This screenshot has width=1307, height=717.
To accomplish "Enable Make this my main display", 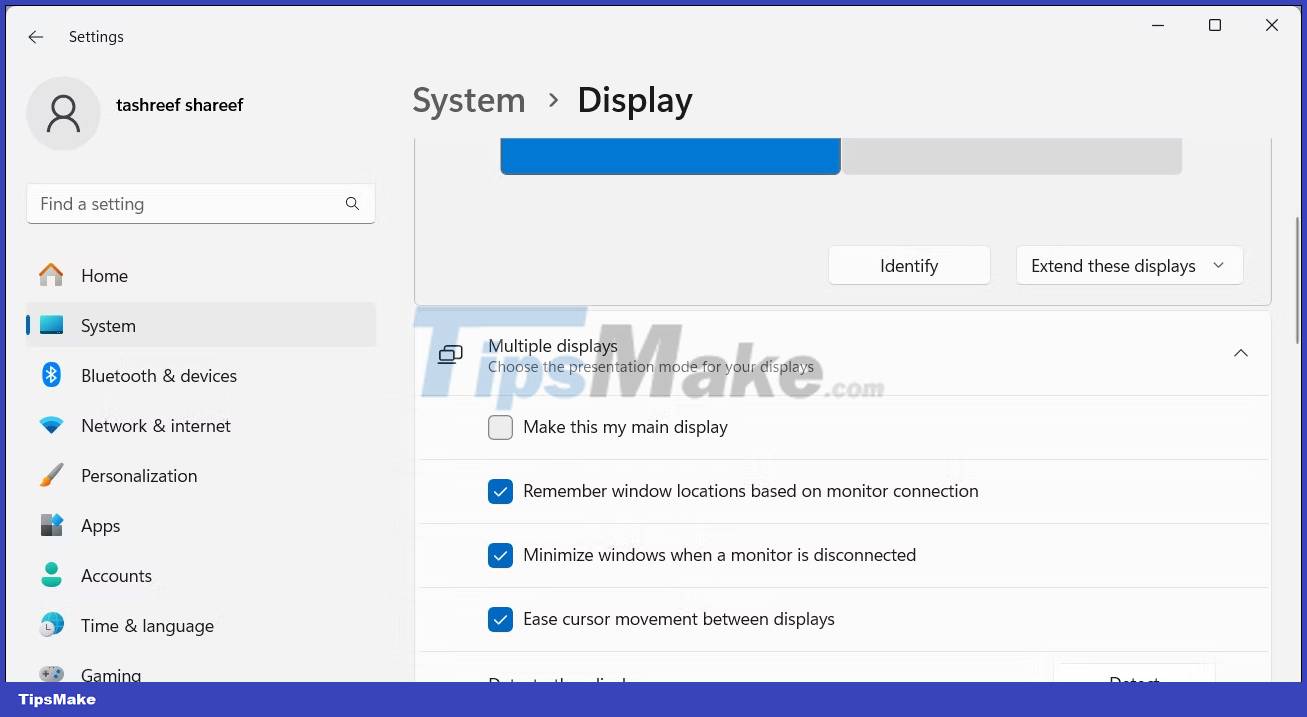I will (x=500, y=427).
